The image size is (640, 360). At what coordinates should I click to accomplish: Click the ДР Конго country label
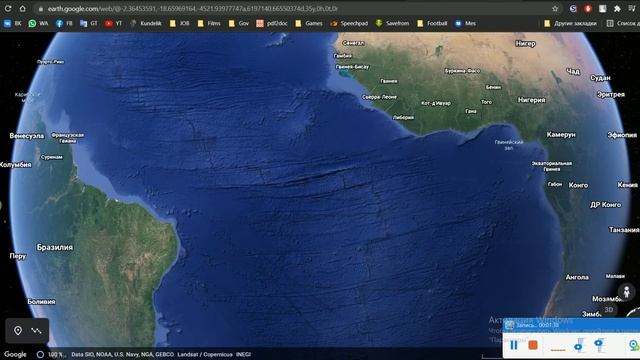click(606, 204)
